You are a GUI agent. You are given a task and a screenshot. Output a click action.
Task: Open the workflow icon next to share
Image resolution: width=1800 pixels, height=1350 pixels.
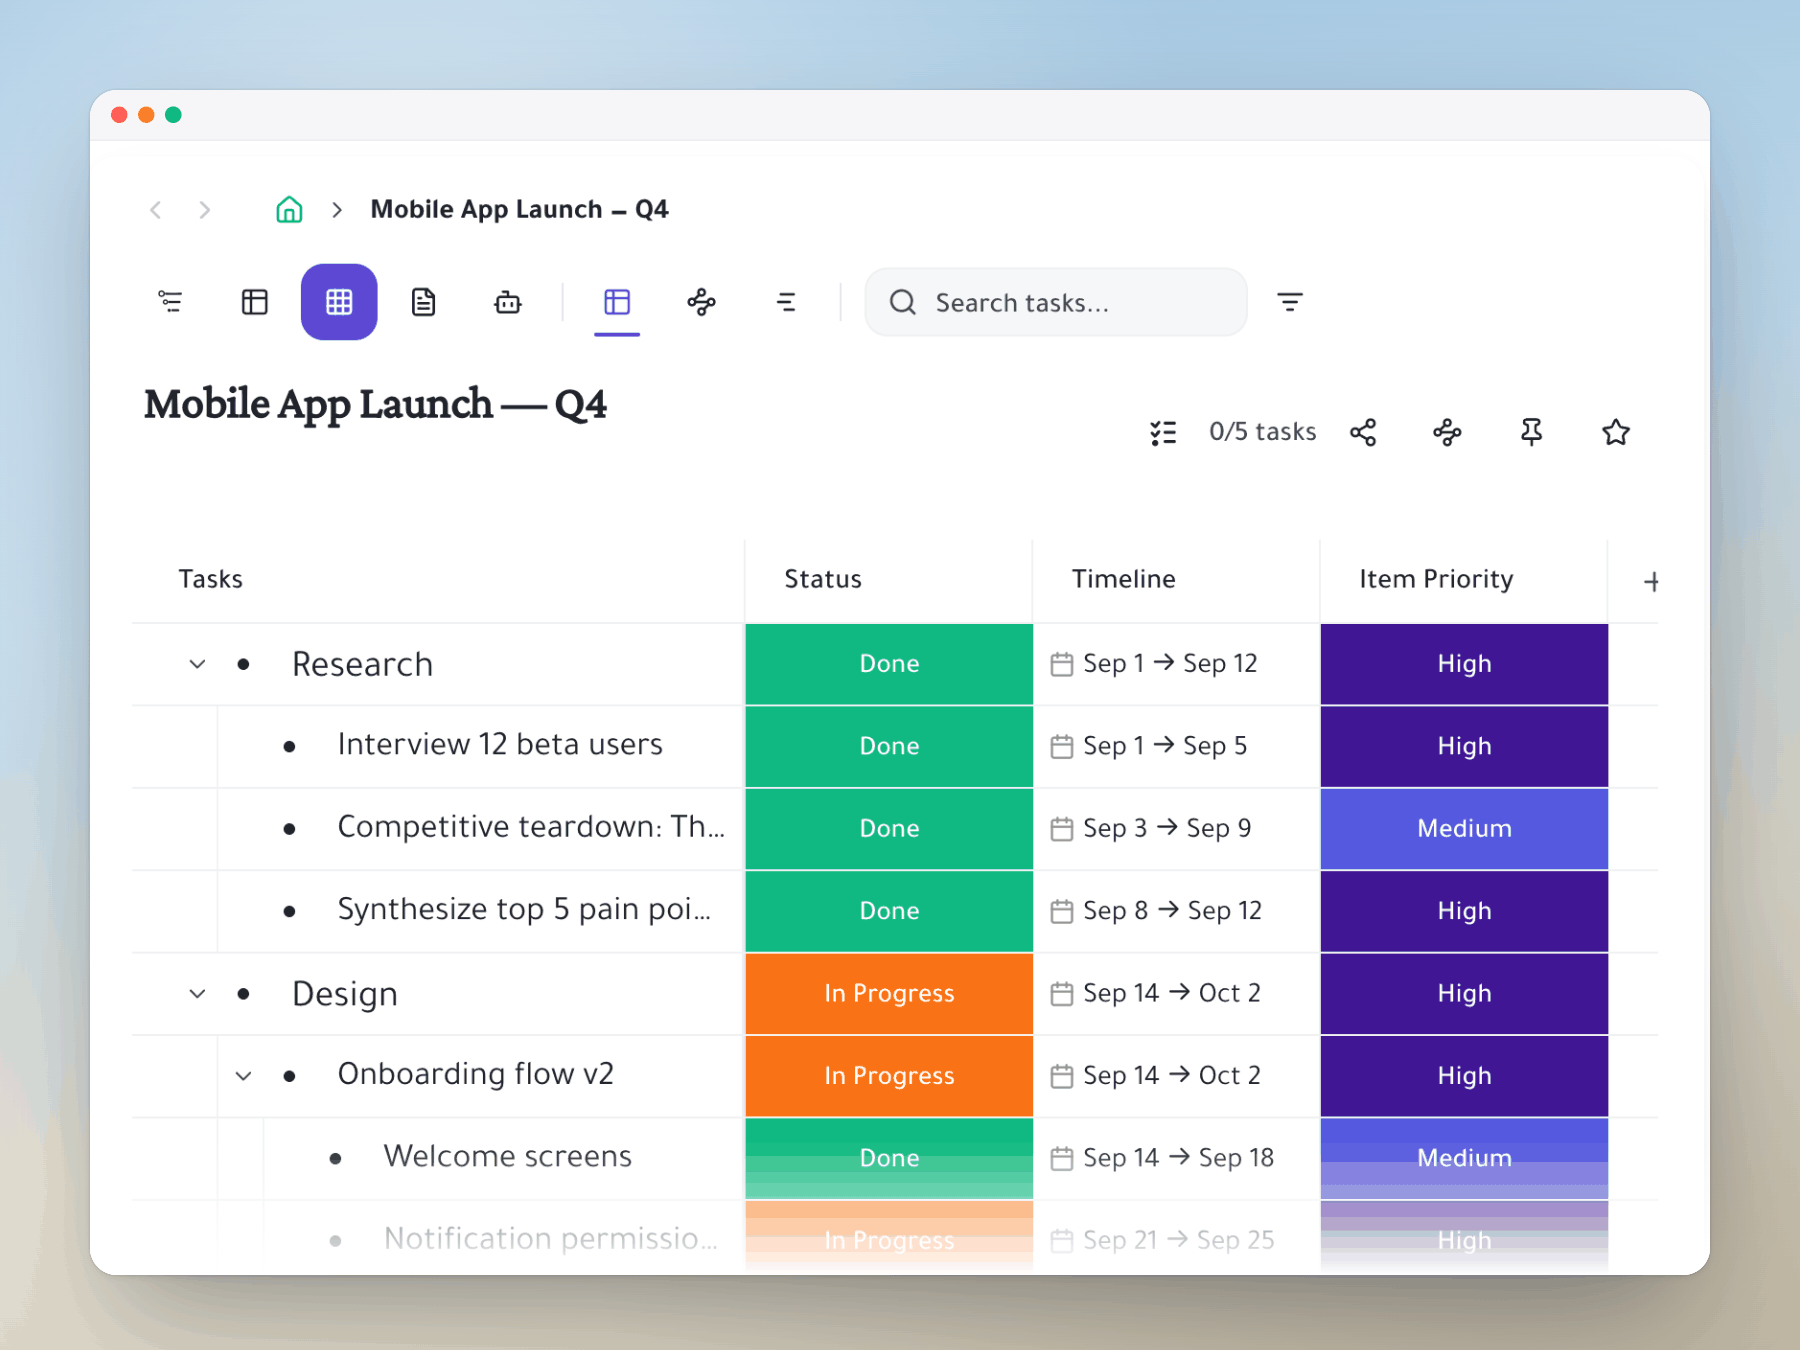pos(1447,432)
